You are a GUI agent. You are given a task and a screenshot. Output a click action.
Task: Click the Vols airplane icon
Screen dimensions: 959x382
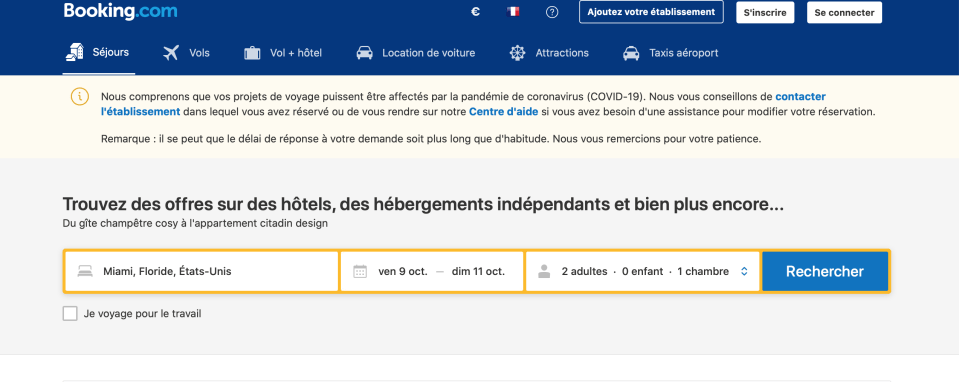tap(171, 53)
